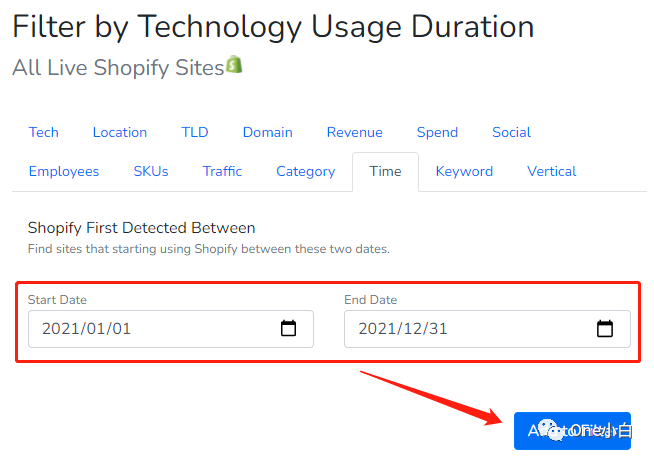Open the Start Date calendar picker icon
The height and width of the screenshot is (460, 654).
288,328
